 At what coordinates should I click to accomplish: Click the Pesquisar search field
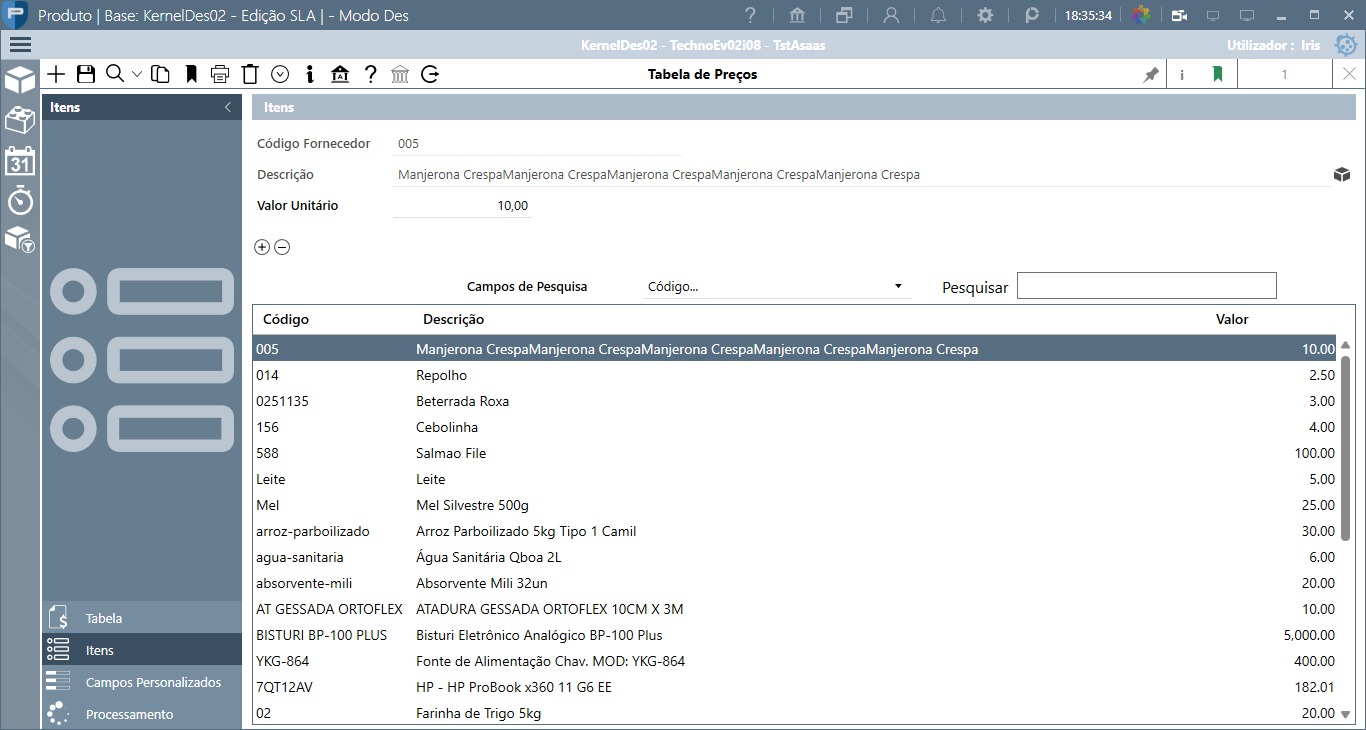coord(1147,286)
